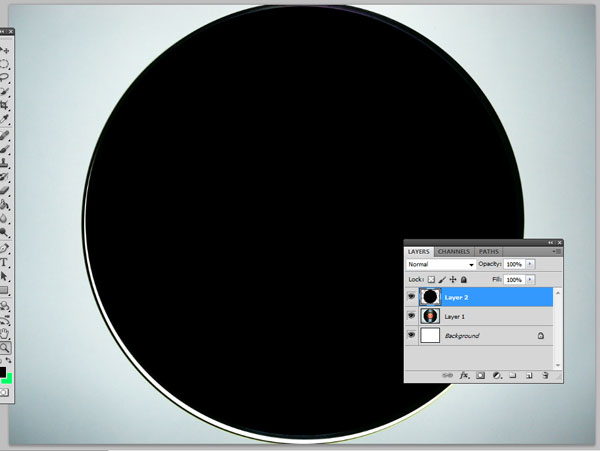The image size is (600, 451).
Task: Select the Path Selection arrow tool
Action: 5,276
